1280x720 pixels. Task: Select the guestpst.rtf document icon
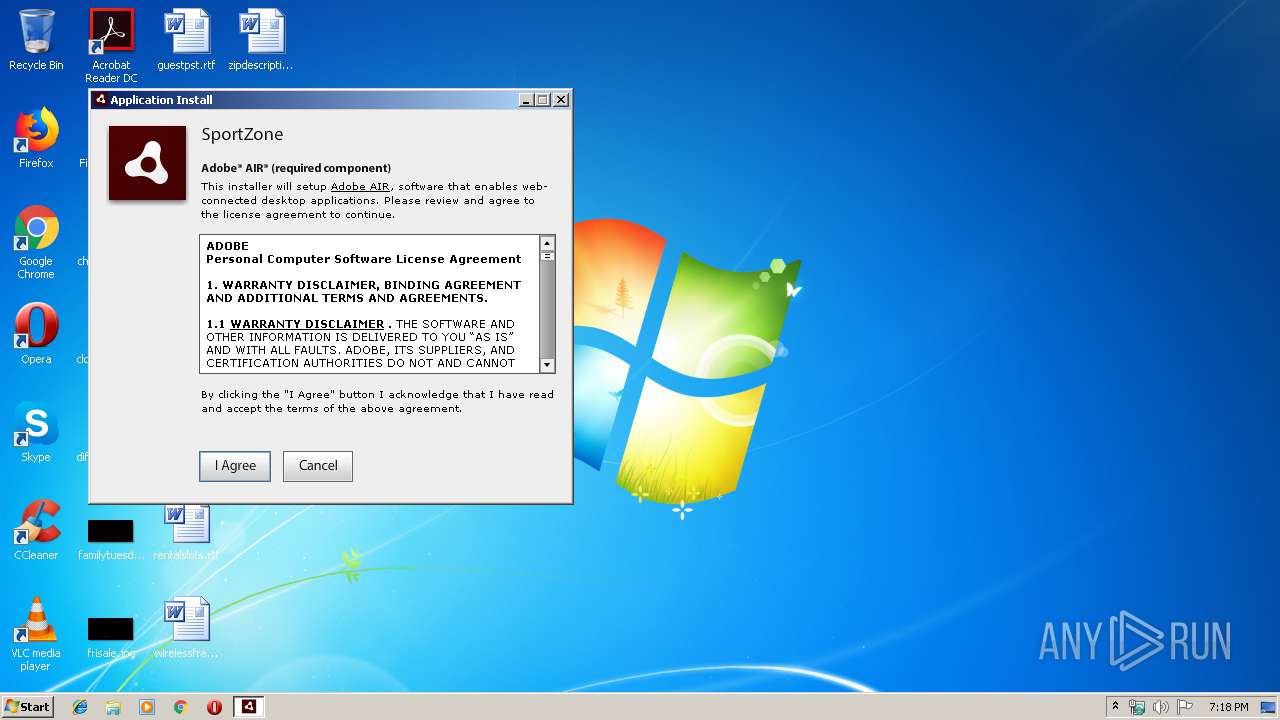tap(186, 40)
